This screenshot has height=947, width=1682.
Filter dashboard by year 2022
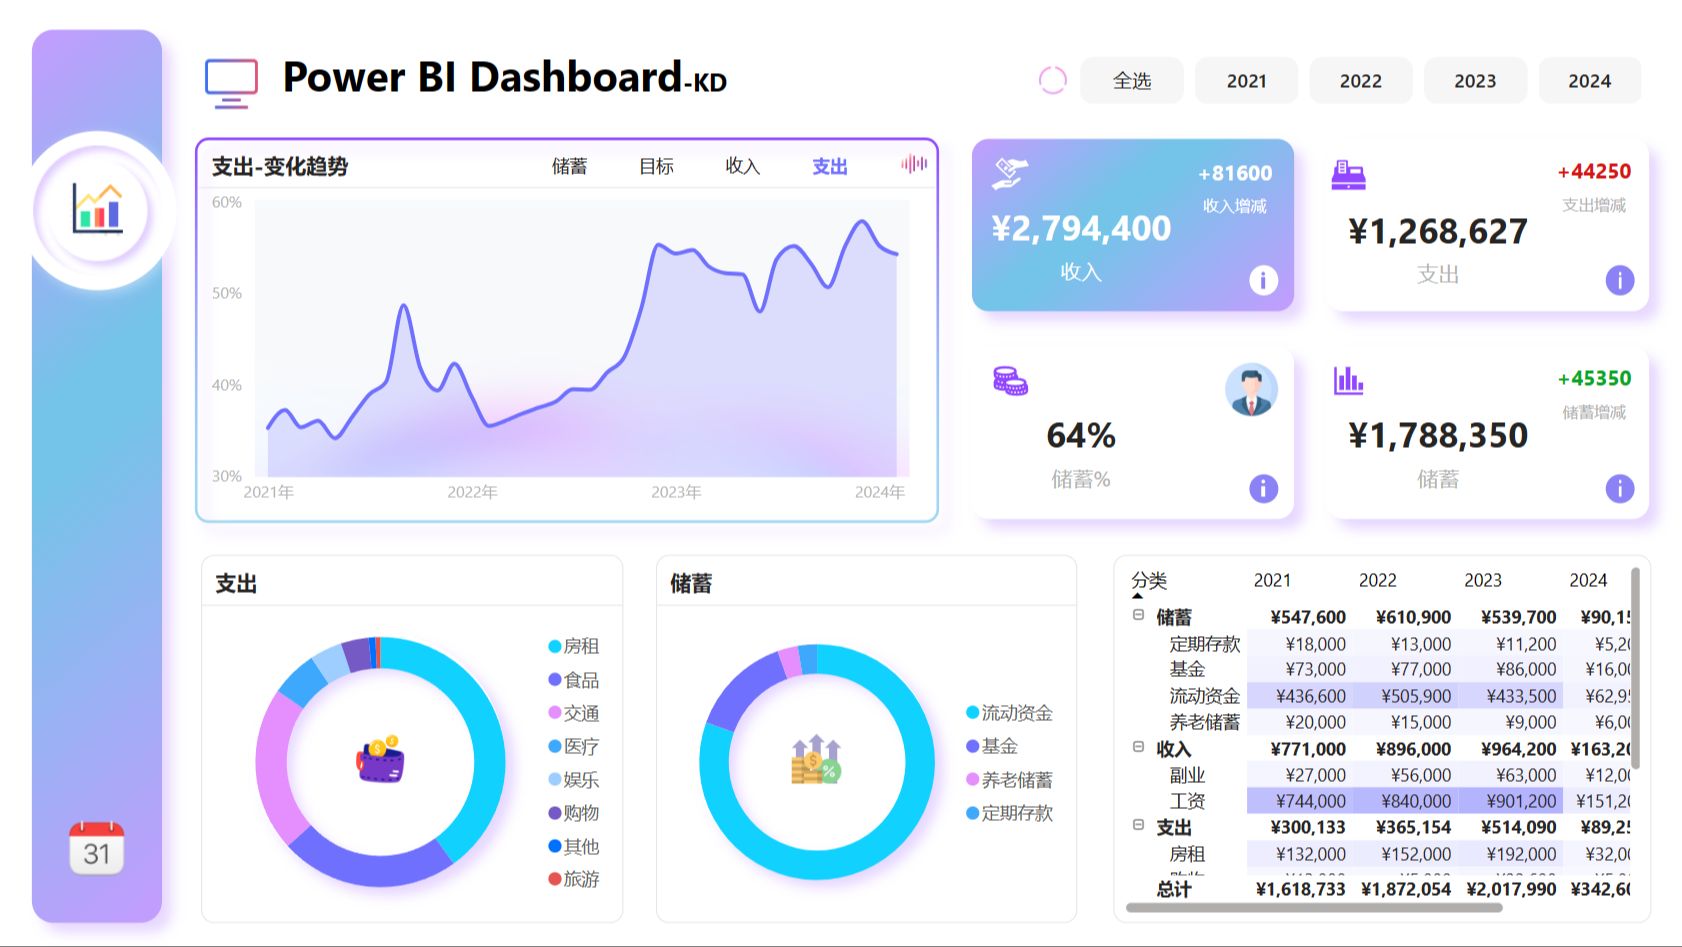1361,81
